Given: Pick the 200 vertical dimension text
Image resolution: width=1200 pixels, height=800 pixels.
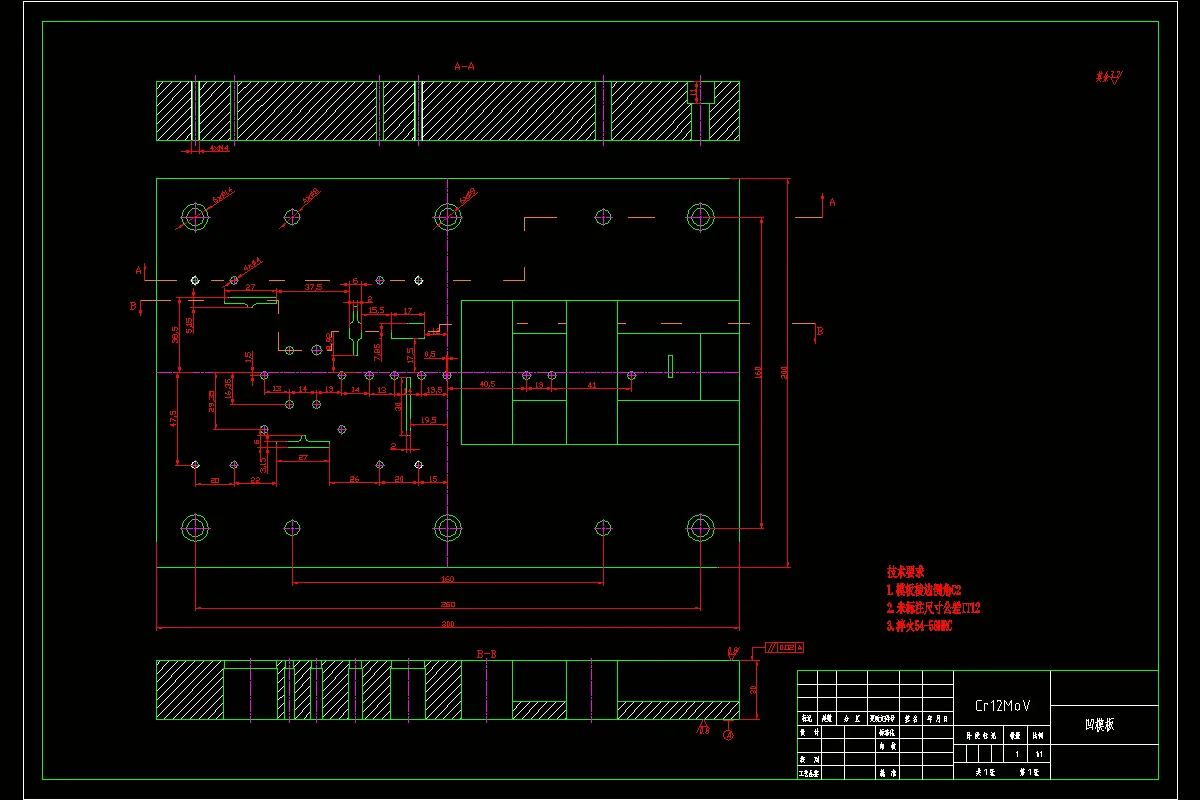Looking at the screenshot, I should [784, 372].
